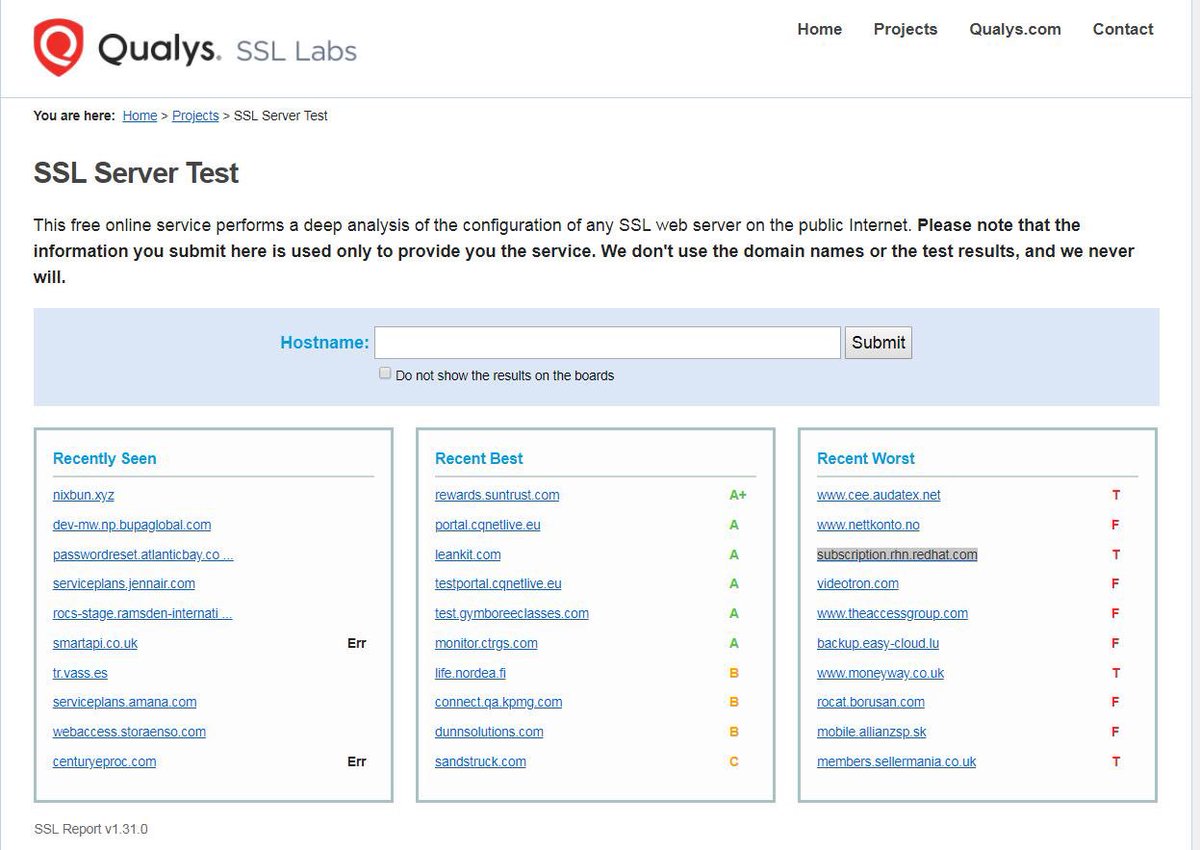Open subscription.rhn.redhat.com link
The image size is (1200, 850).
point(897,554)
